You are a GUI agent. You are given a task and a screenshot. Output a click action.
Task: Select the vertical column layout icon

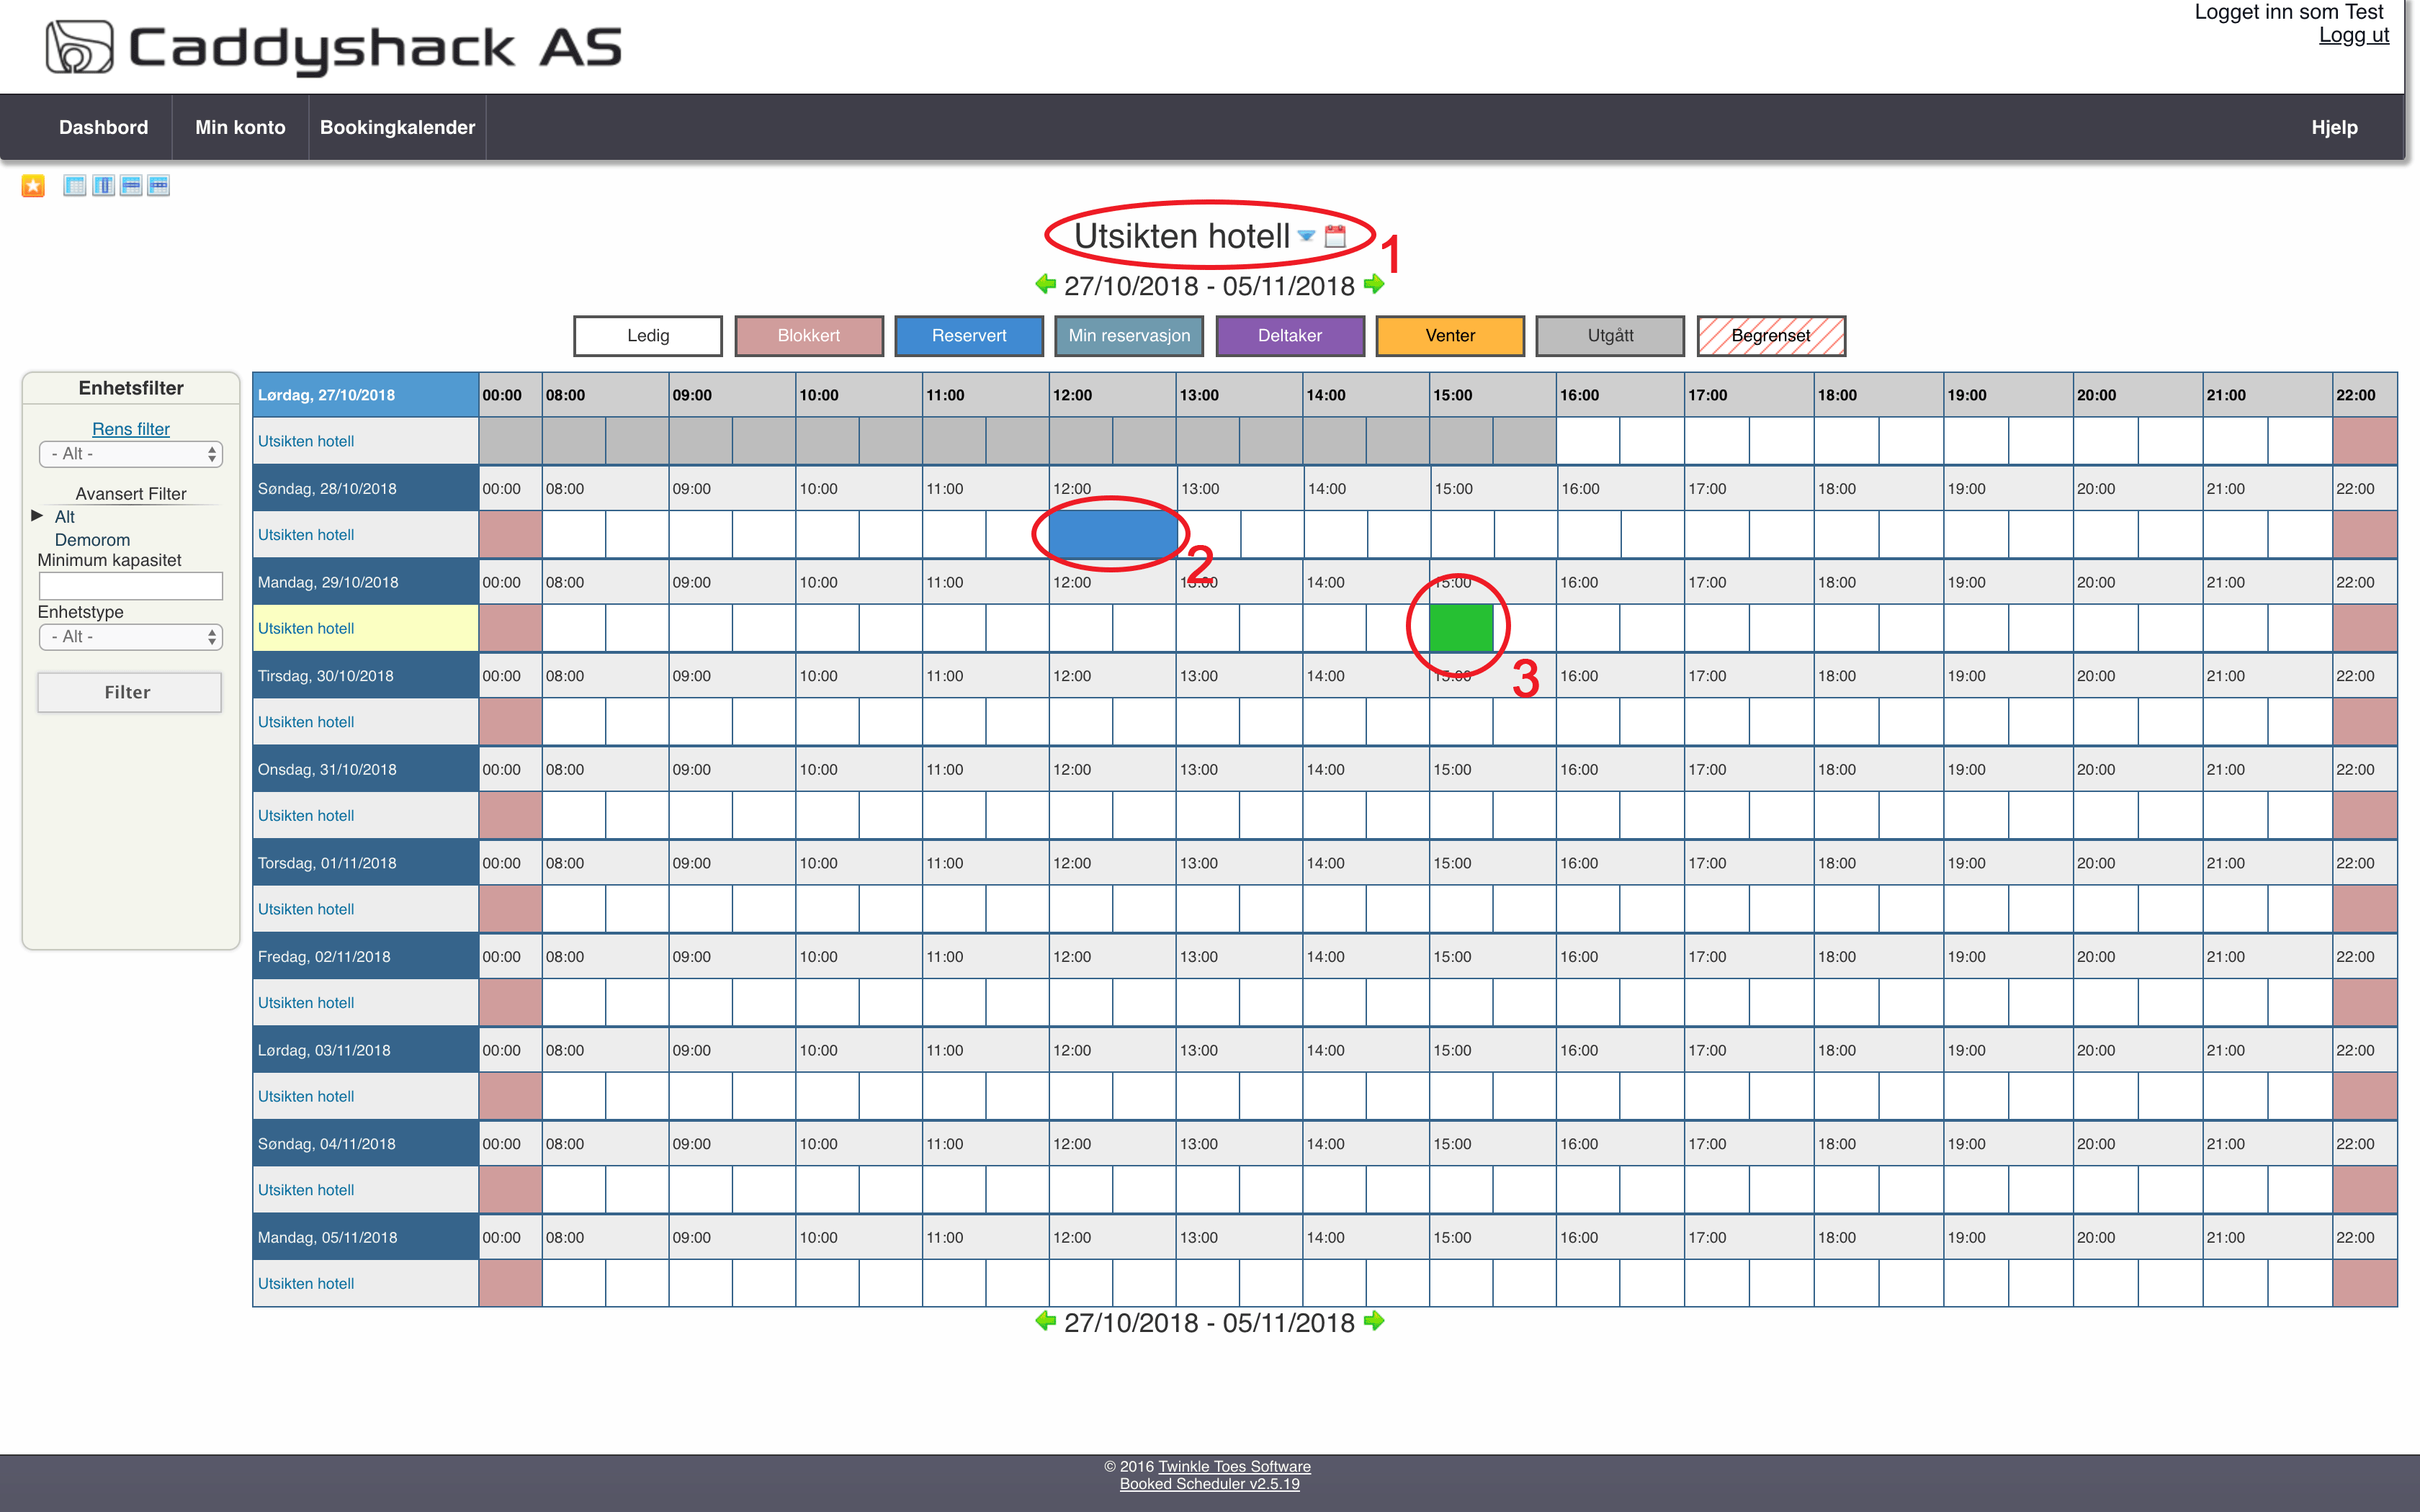(x=103, y=186)
